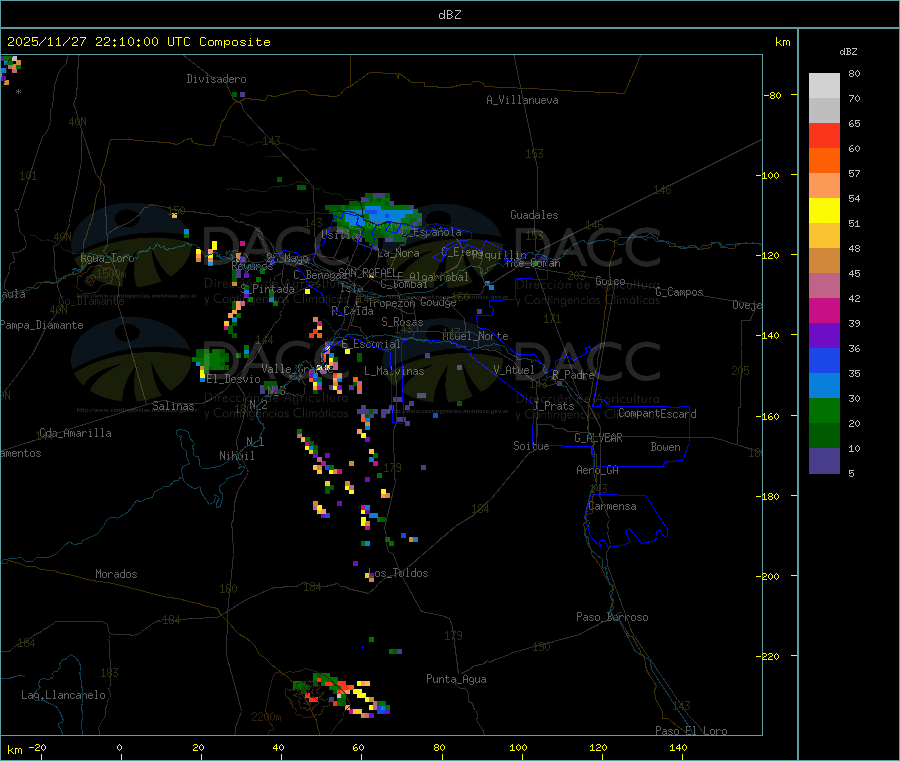Viewport: 900px width, 761px height.
Task: Select the 'Aero_GA' map label
Action: pos(598,470)
